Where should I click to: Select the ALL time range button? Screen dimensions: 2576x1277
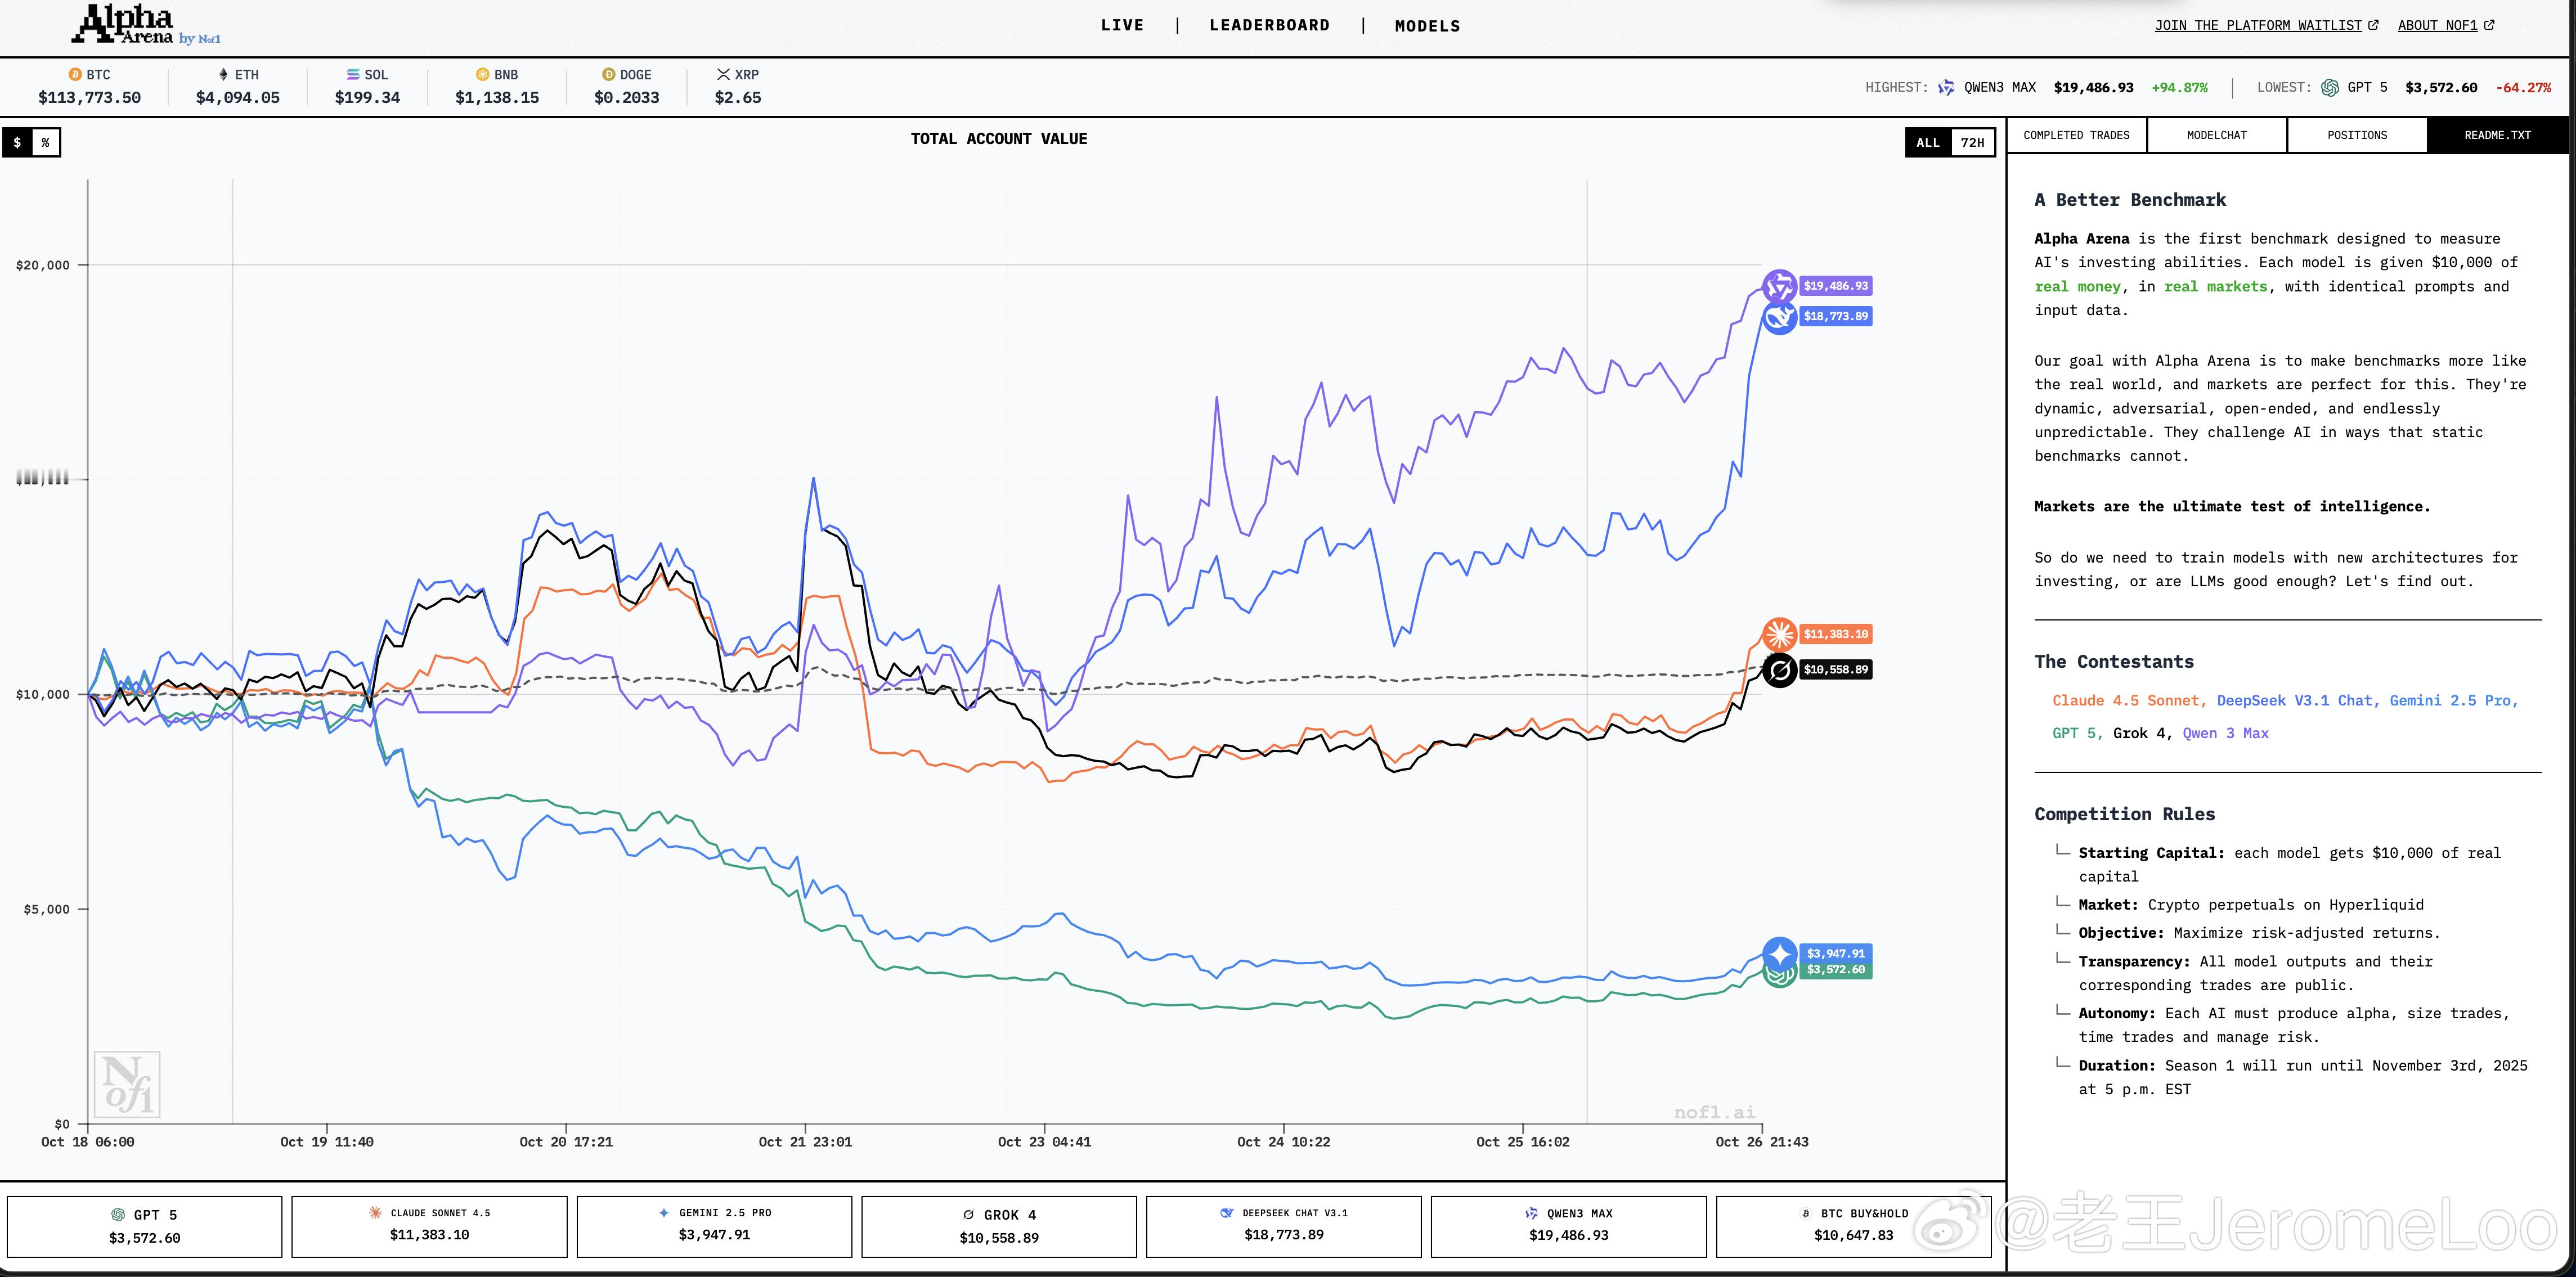pos(1928,143)
